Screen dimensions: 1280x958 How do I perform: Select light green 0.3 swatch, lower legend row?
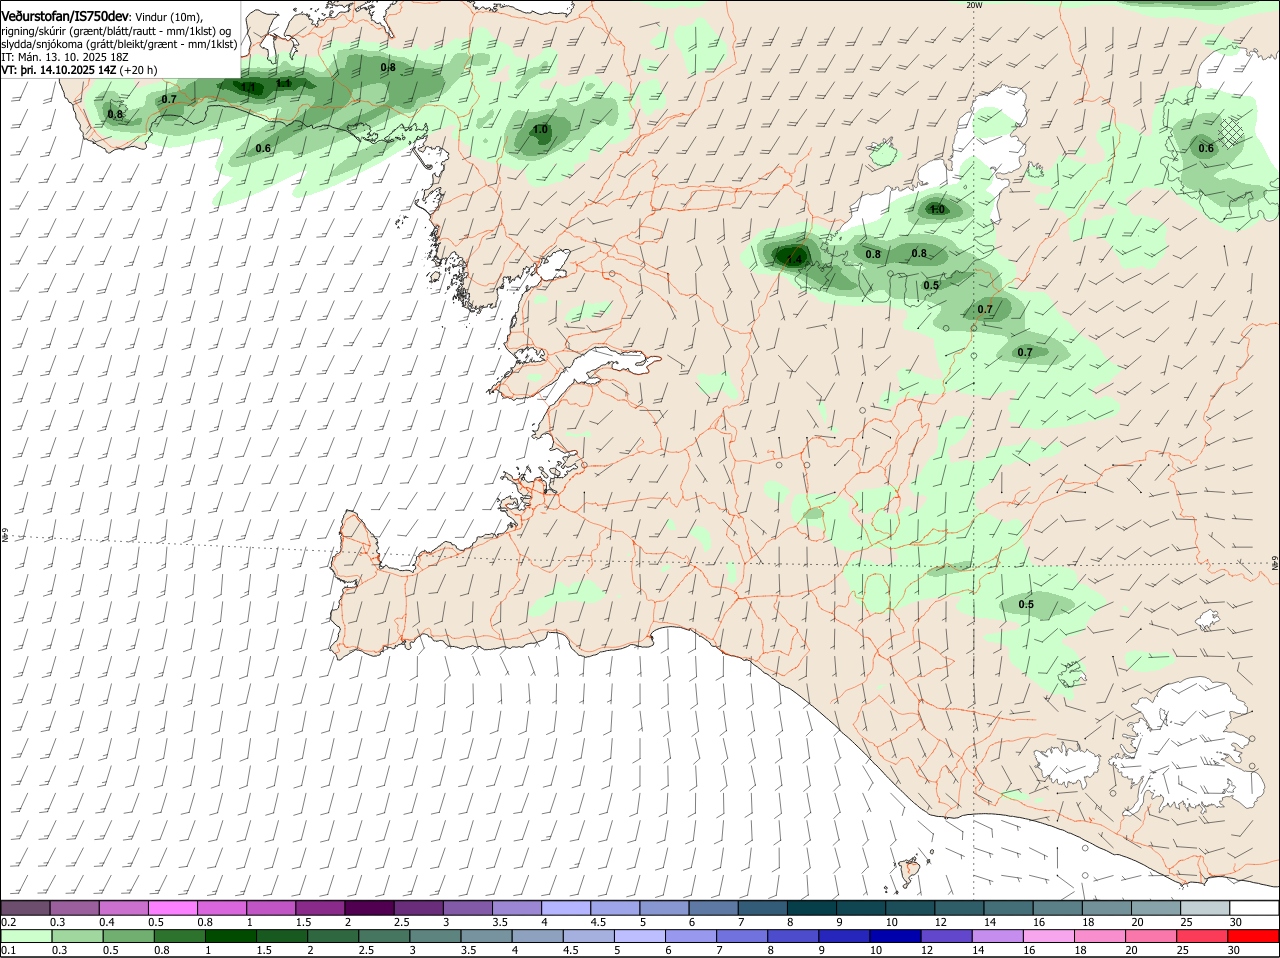[x=76, y=936]
